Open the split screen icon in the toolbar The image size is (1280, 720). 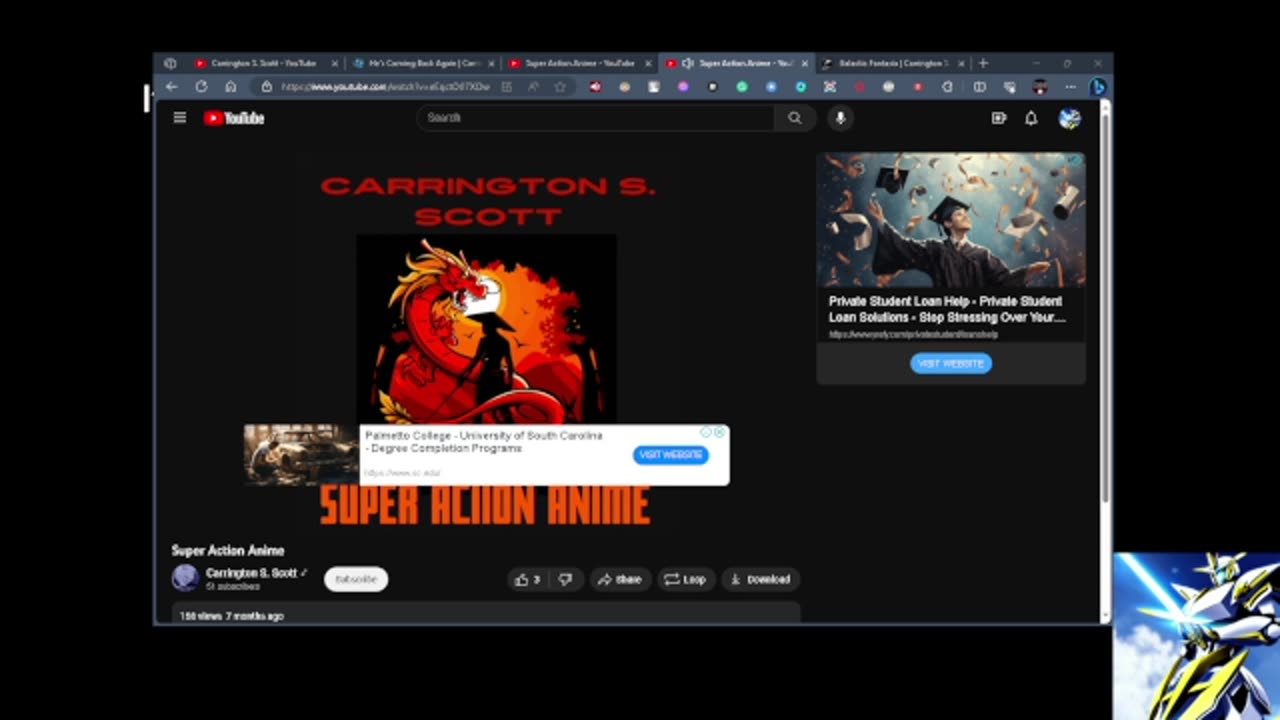980,87
